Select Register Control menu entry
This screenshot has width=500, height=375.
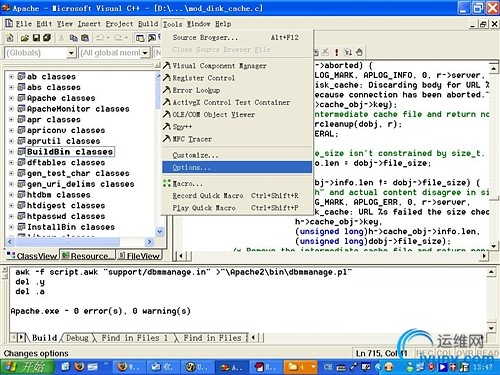(x=237, y=78)
